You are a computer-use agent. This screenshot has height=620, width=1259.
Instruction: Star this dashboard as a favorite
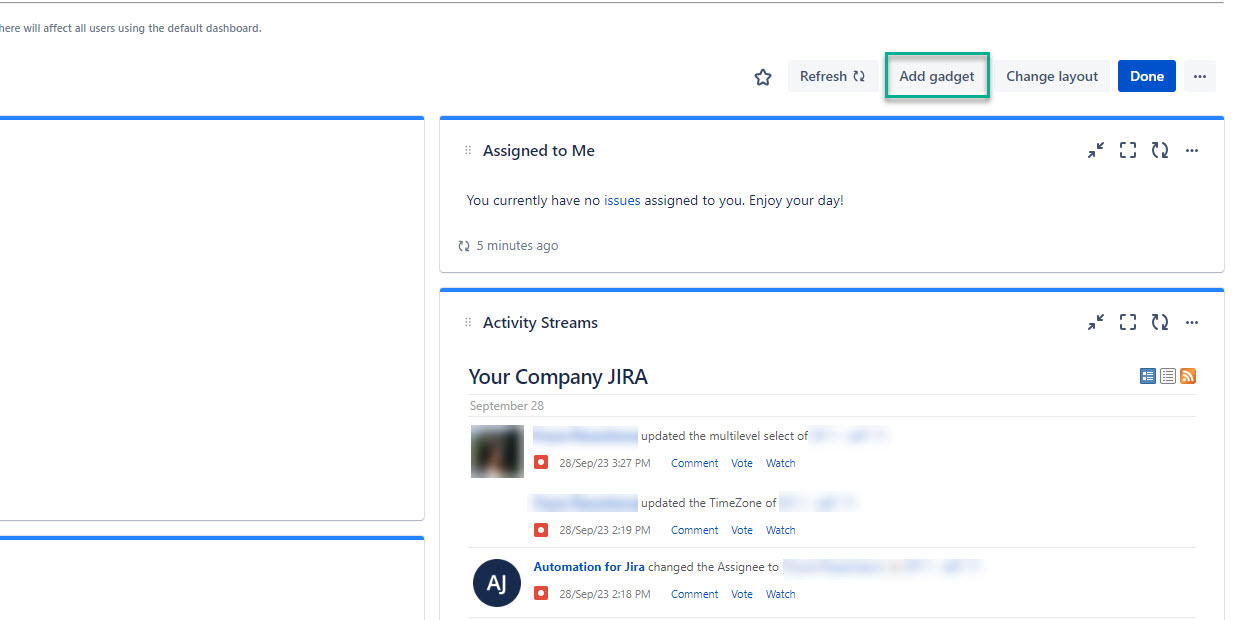[763, 77]
